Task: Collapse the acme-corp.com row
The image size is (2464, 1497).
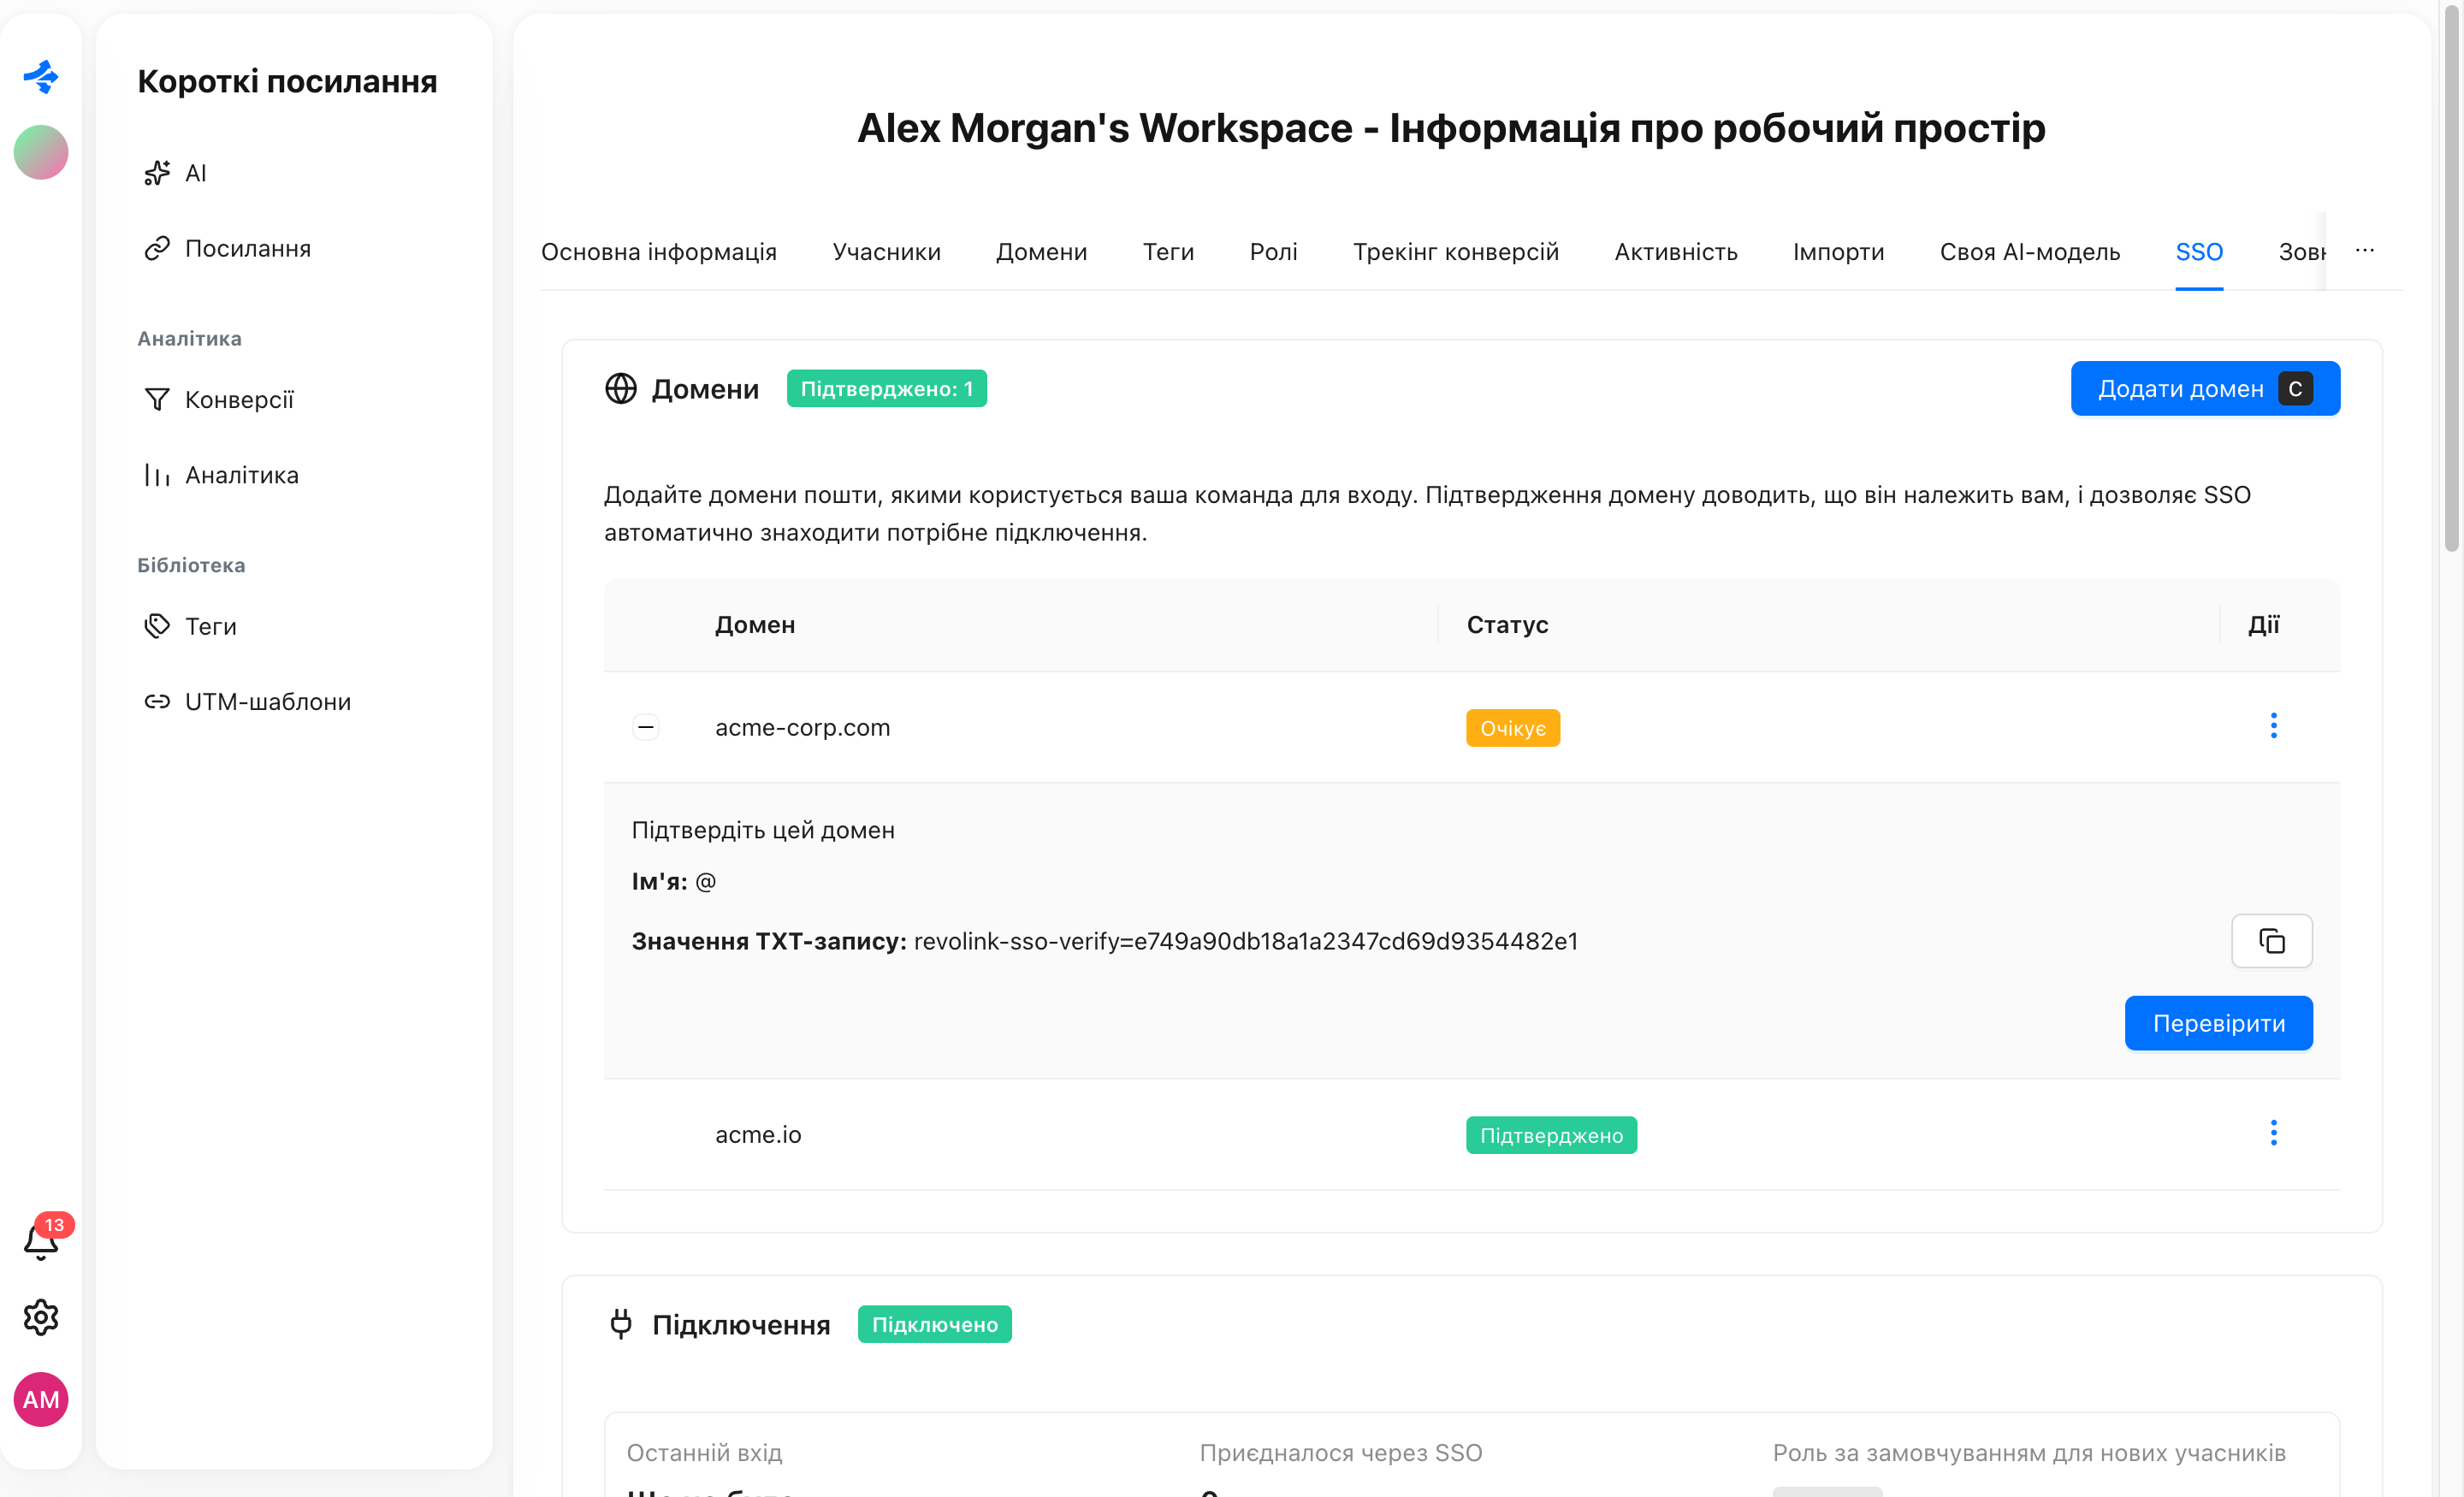Action: (x=646, y=727)
